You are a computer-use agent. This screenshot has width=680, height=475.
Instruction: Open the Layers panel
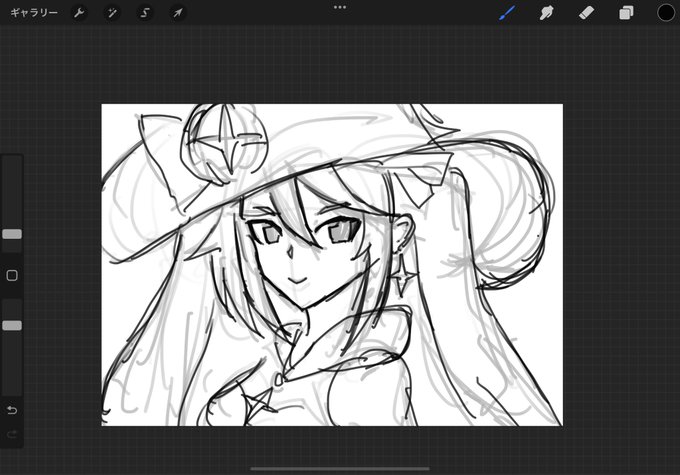626,13
